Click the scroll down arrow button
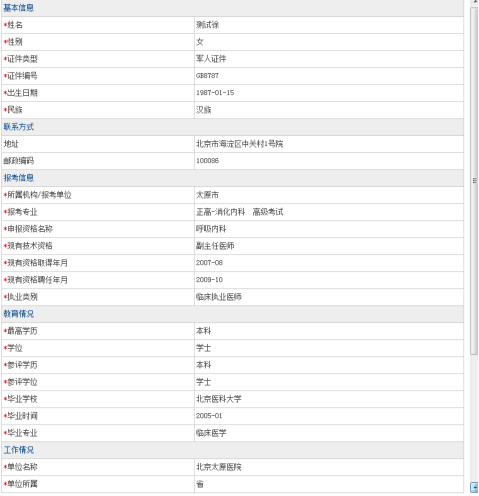The image size is (479, 496). (x=474, y=487)
